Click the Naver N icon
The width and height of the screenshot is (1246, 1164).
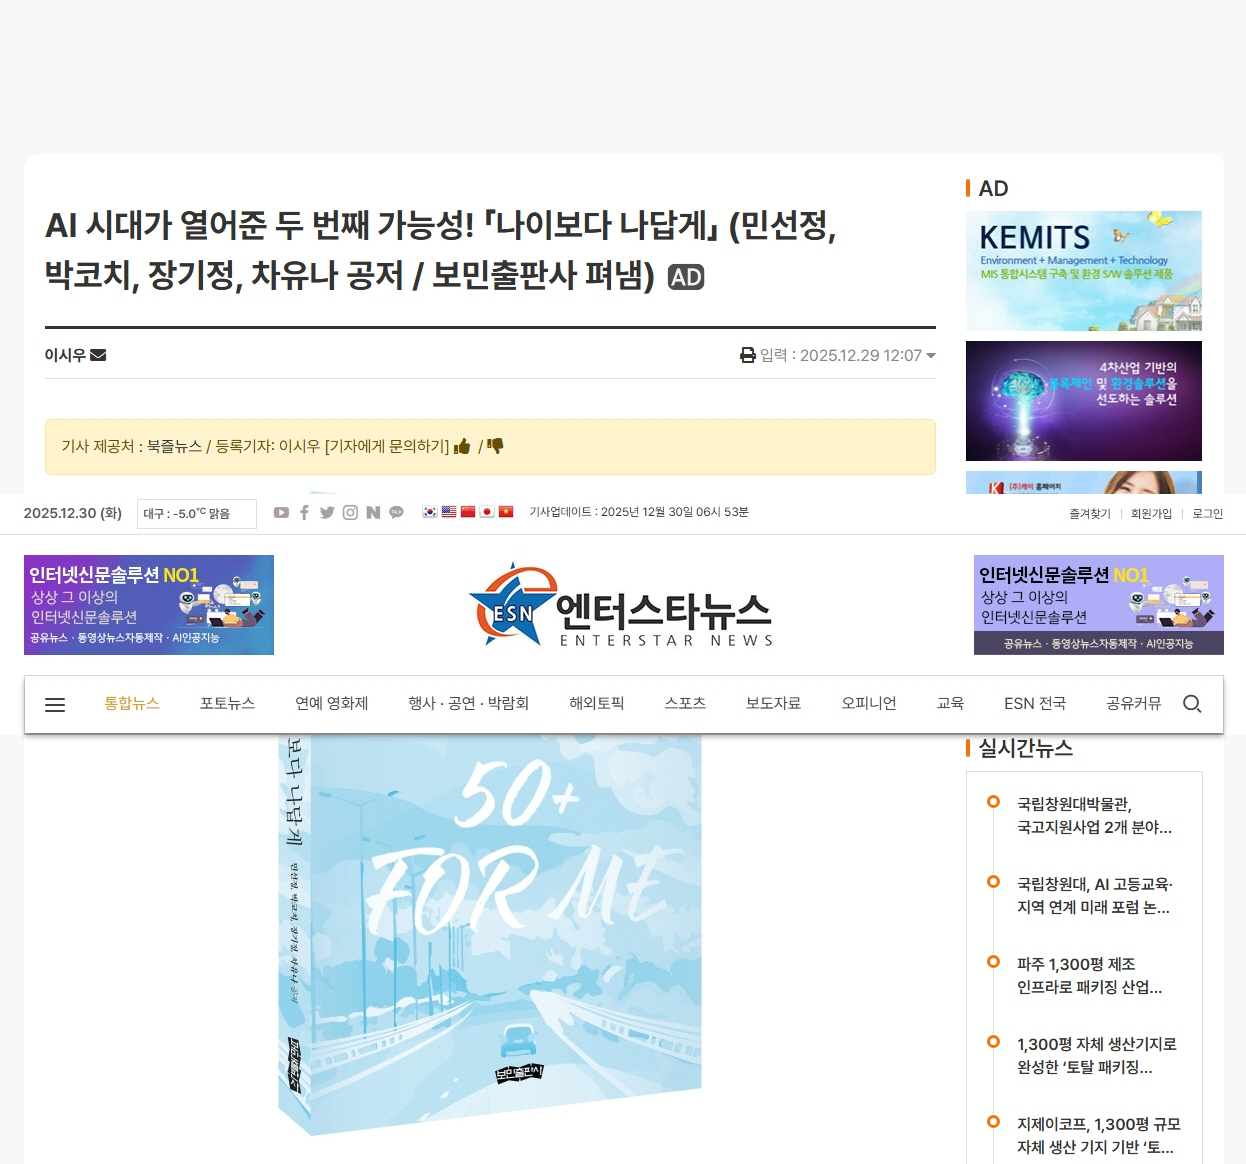click(x=373, y=512)
